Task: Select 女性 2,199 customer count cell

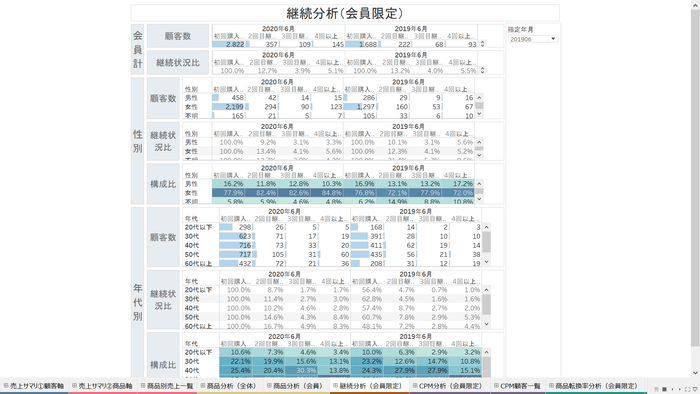Action: 228,107
